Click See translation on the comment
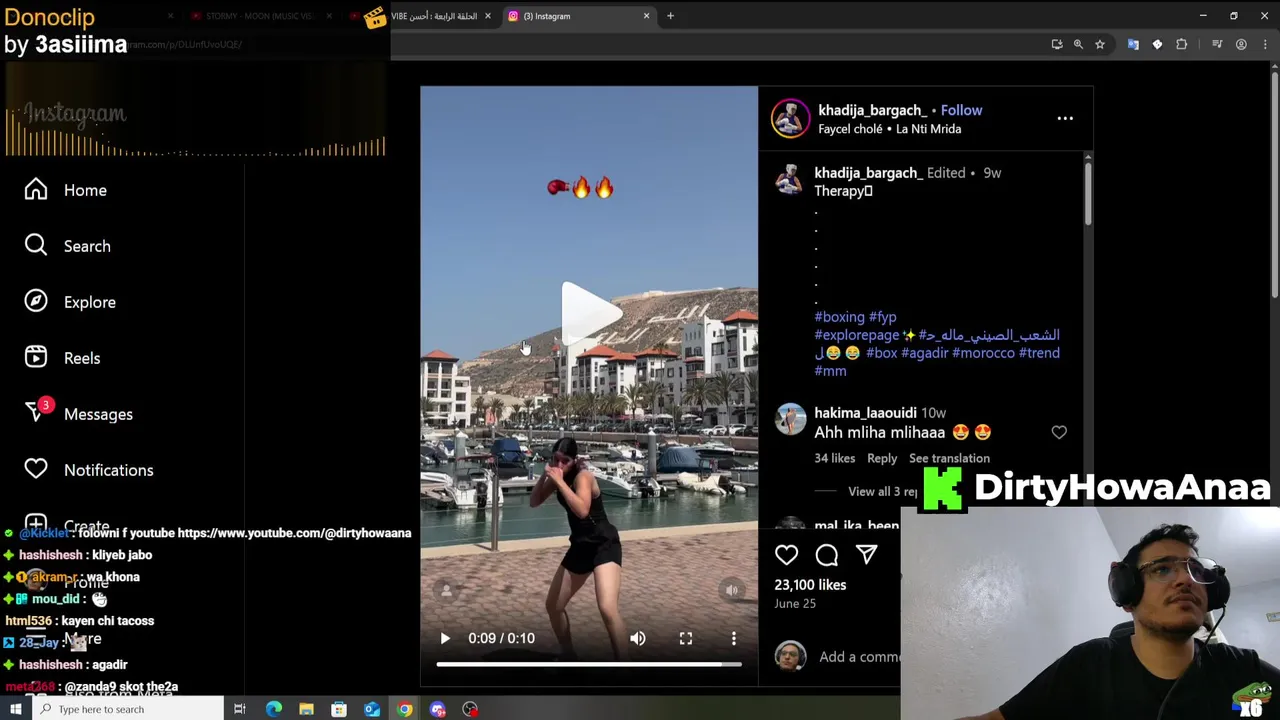The height and width of the screenshot is (720, 1280). click(949, 458)
